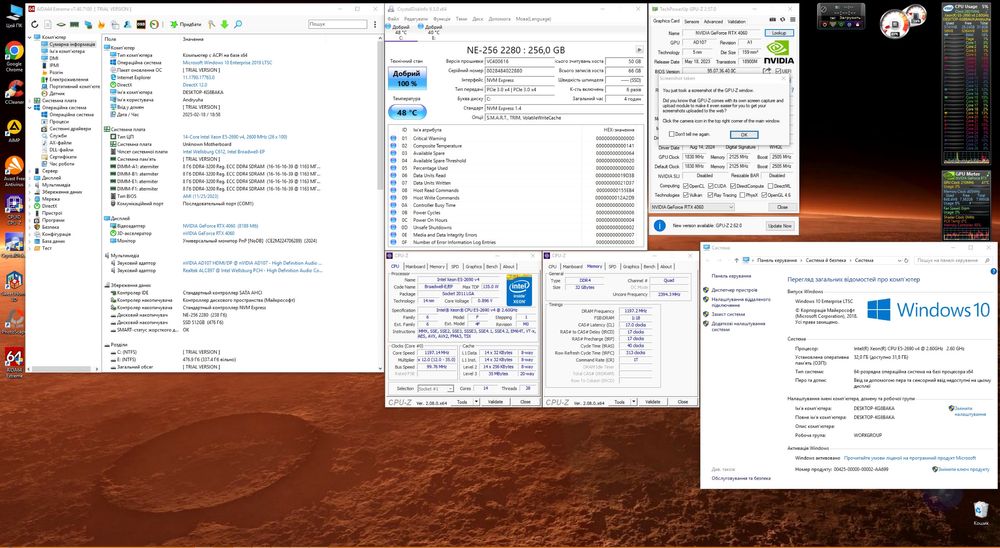
Task: Click the search box in System control panel window
Action: click(x=953, y=260)
